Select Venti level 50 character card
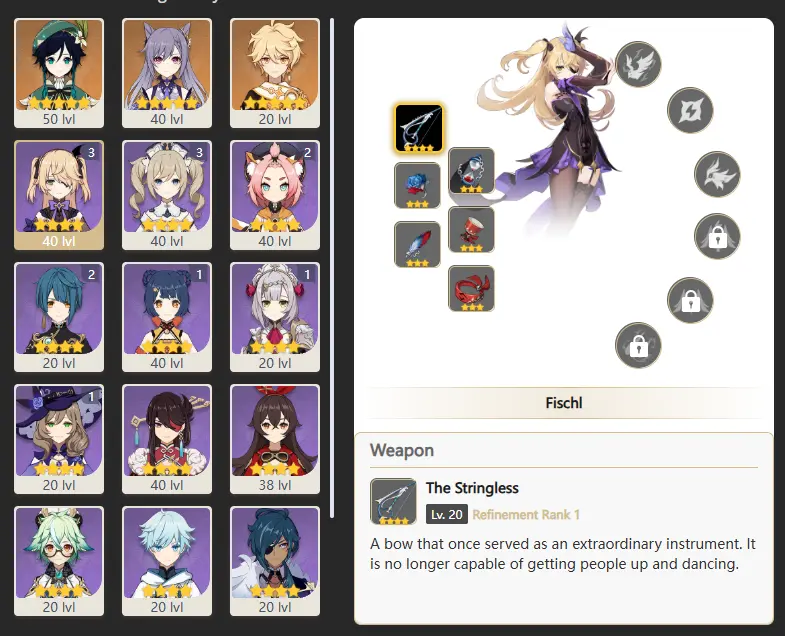The image size is (785, 636). 59,73
